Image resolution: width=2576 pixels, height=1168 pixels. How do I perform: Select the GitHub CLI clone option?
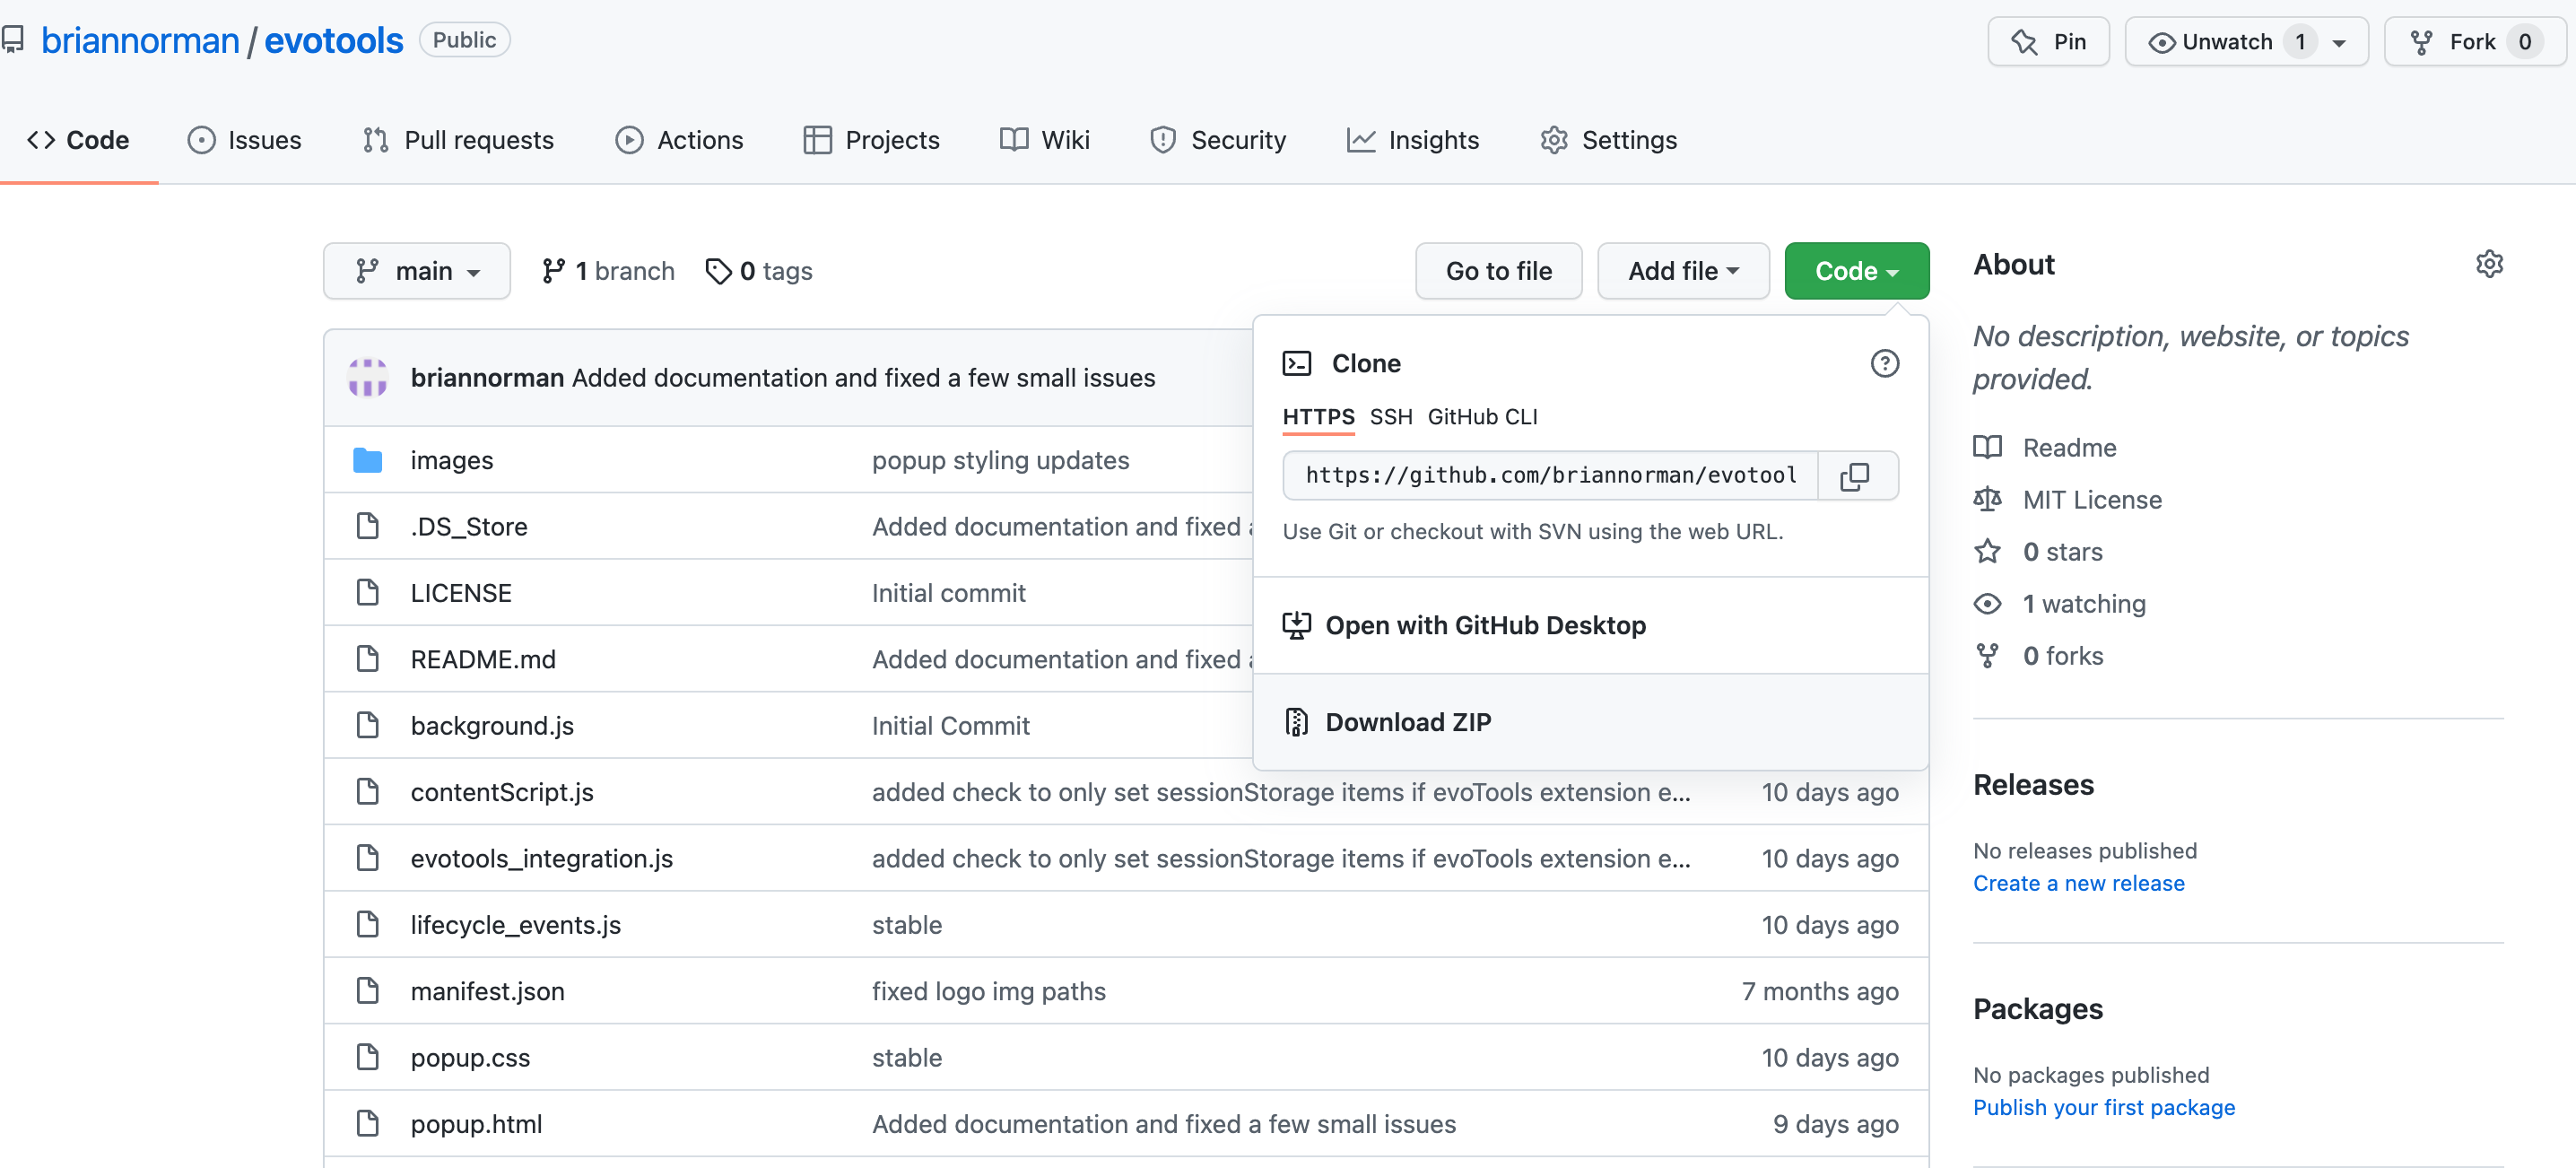[x=1482, y=417]
